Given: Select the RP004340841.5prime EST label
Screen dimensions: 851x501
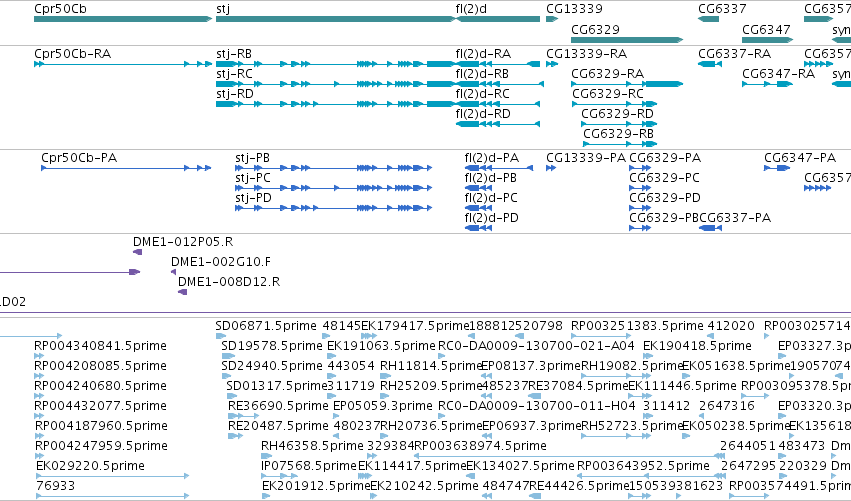Looking at the screenshot, I should [100, 346].
